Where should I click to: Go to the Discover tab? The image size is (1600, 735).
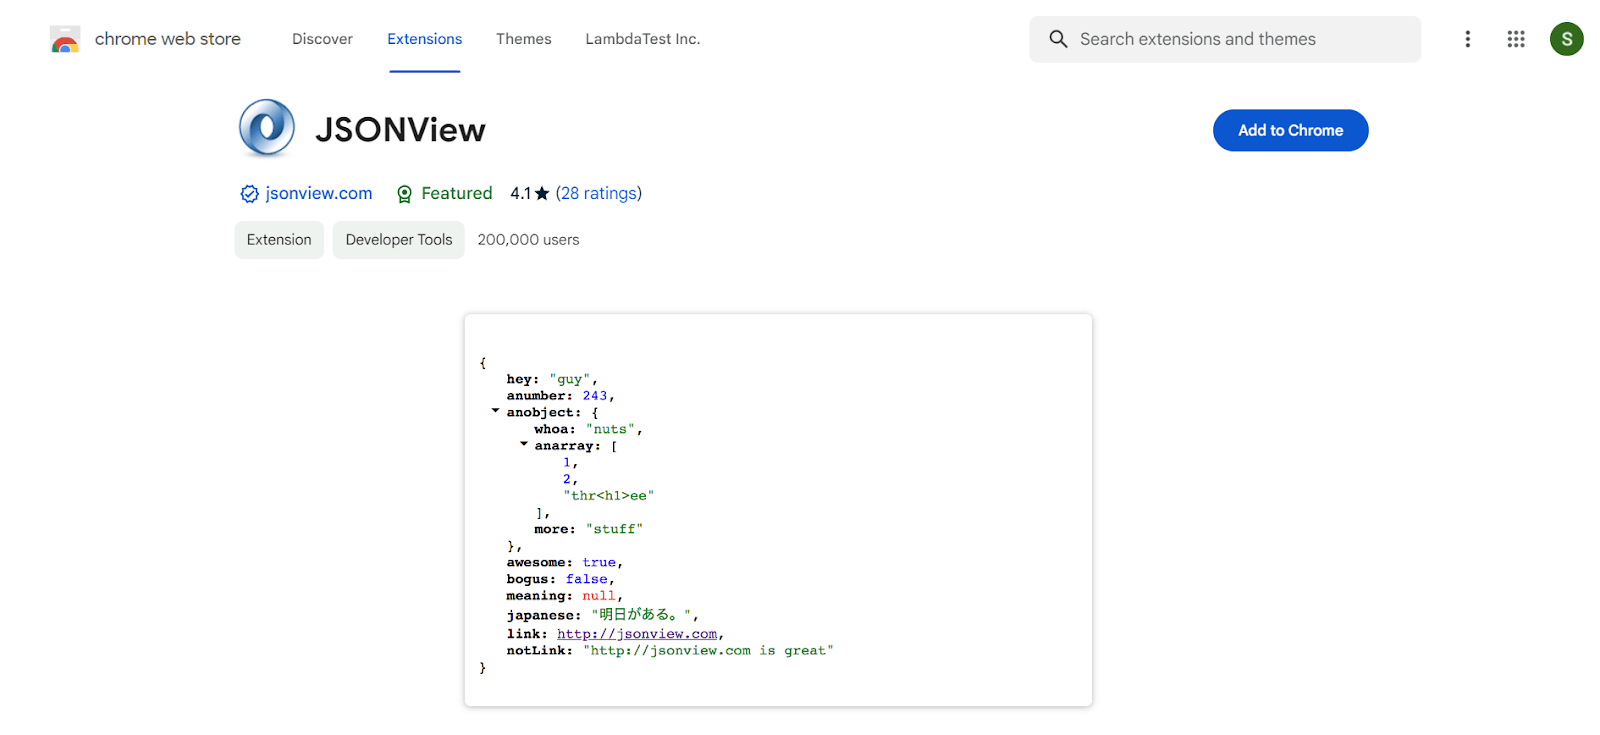click(322, 39)
